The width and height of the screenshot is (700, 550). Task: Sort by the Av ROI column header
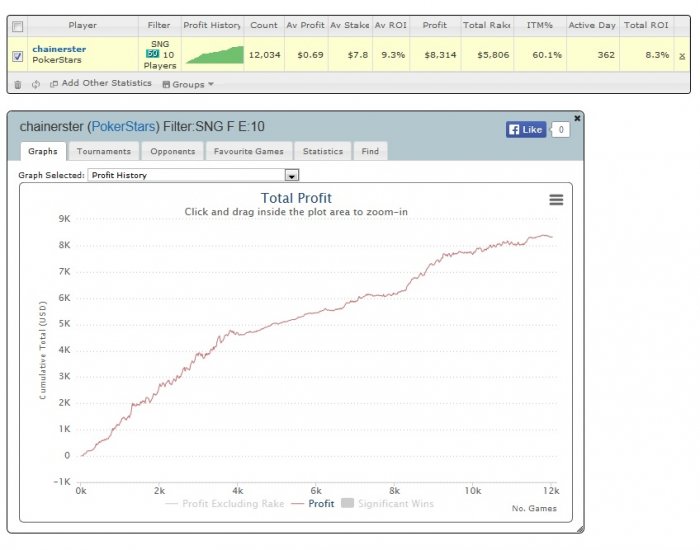[x=391, y=25]
